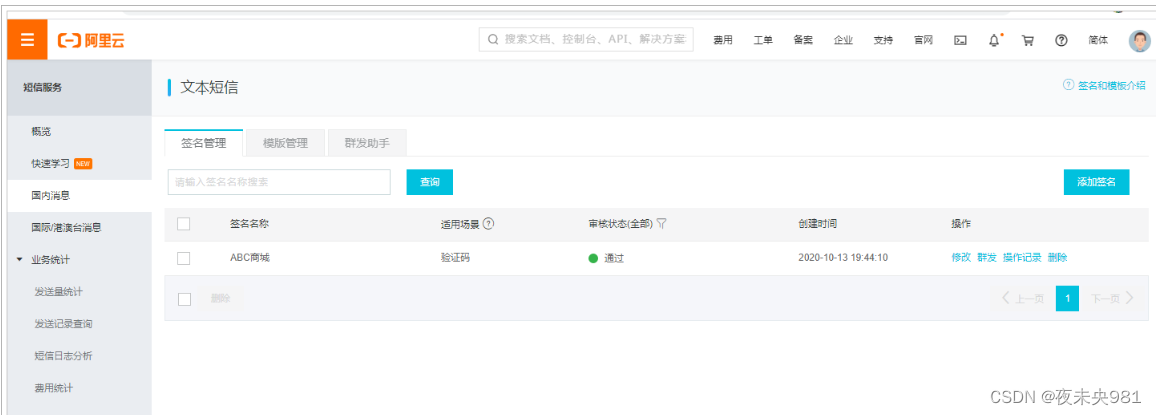The image size is (1156, 415).
Task: Click the 验证码 scenario cell
Action: (x=456, y=258)
